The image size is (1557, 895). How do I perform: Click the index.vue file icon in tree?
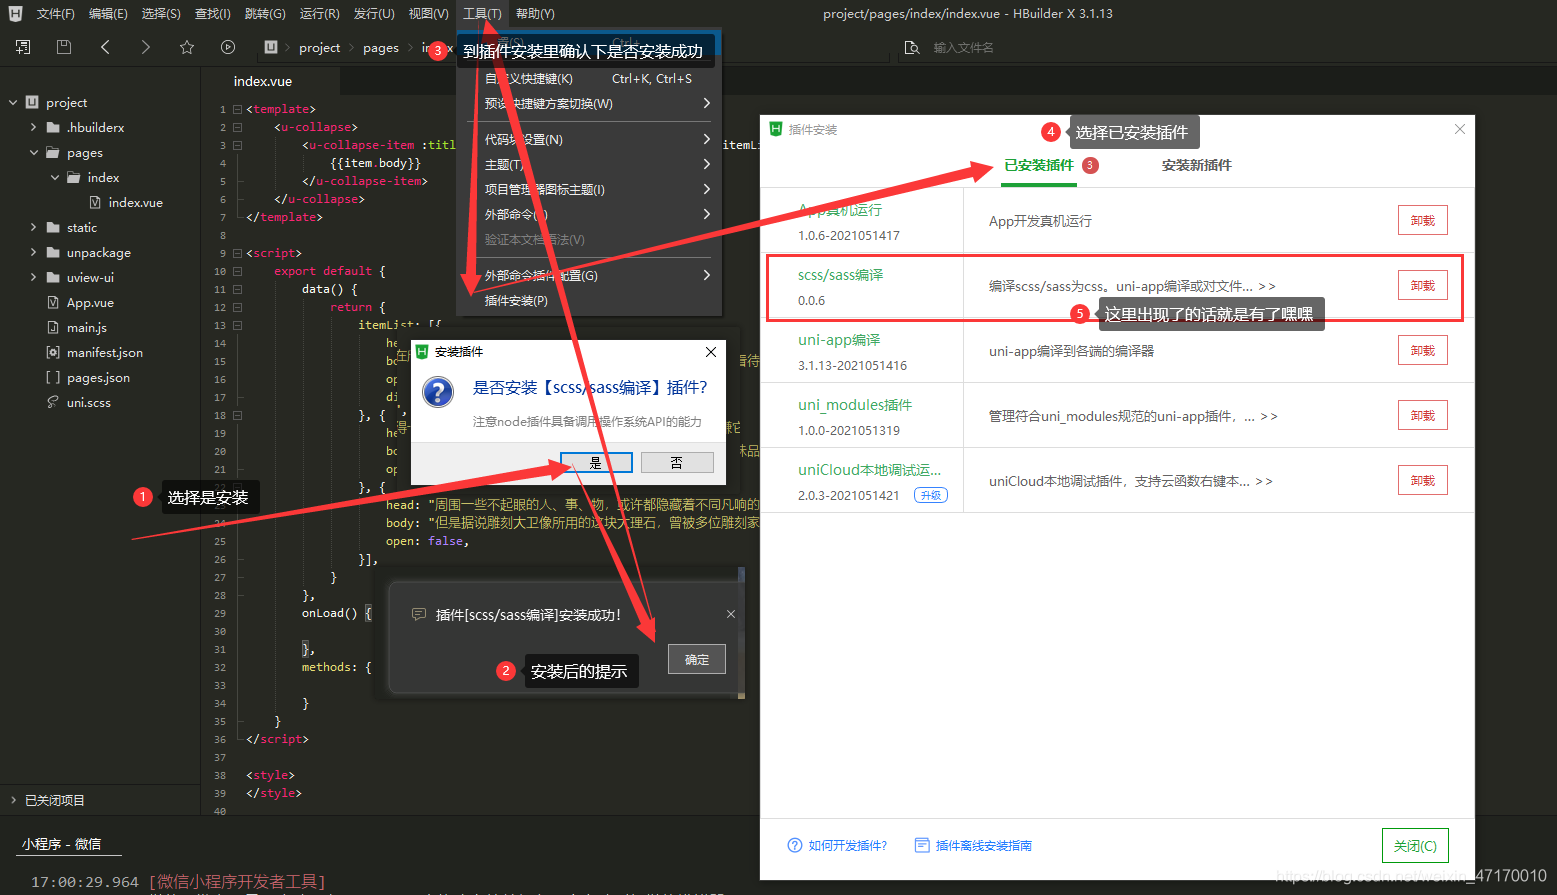coord(95,202)
